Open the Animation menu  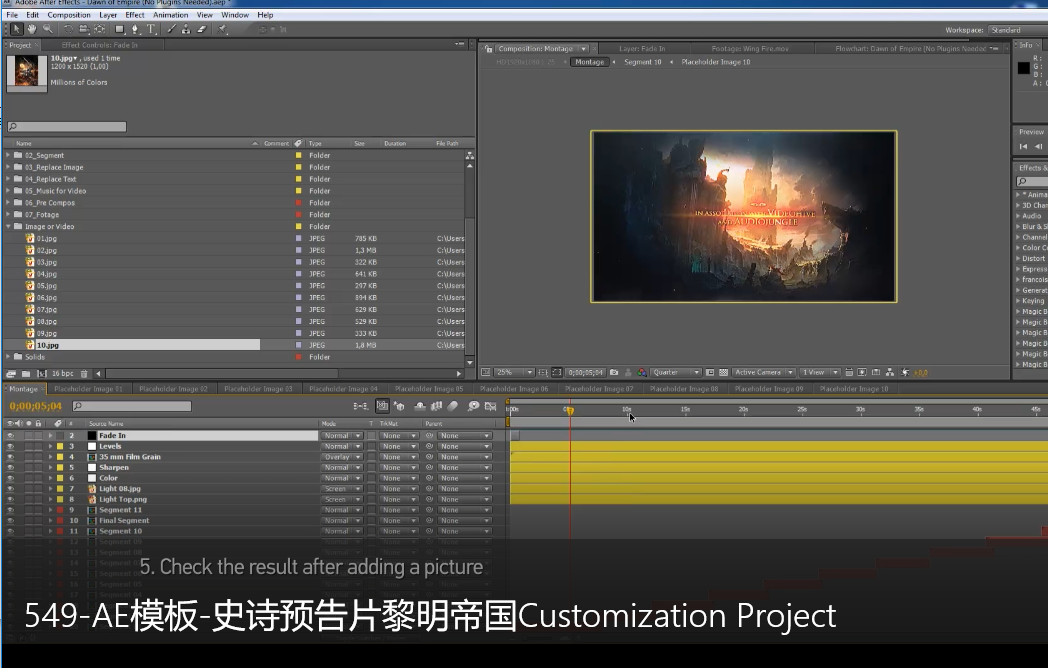point(170,15)
